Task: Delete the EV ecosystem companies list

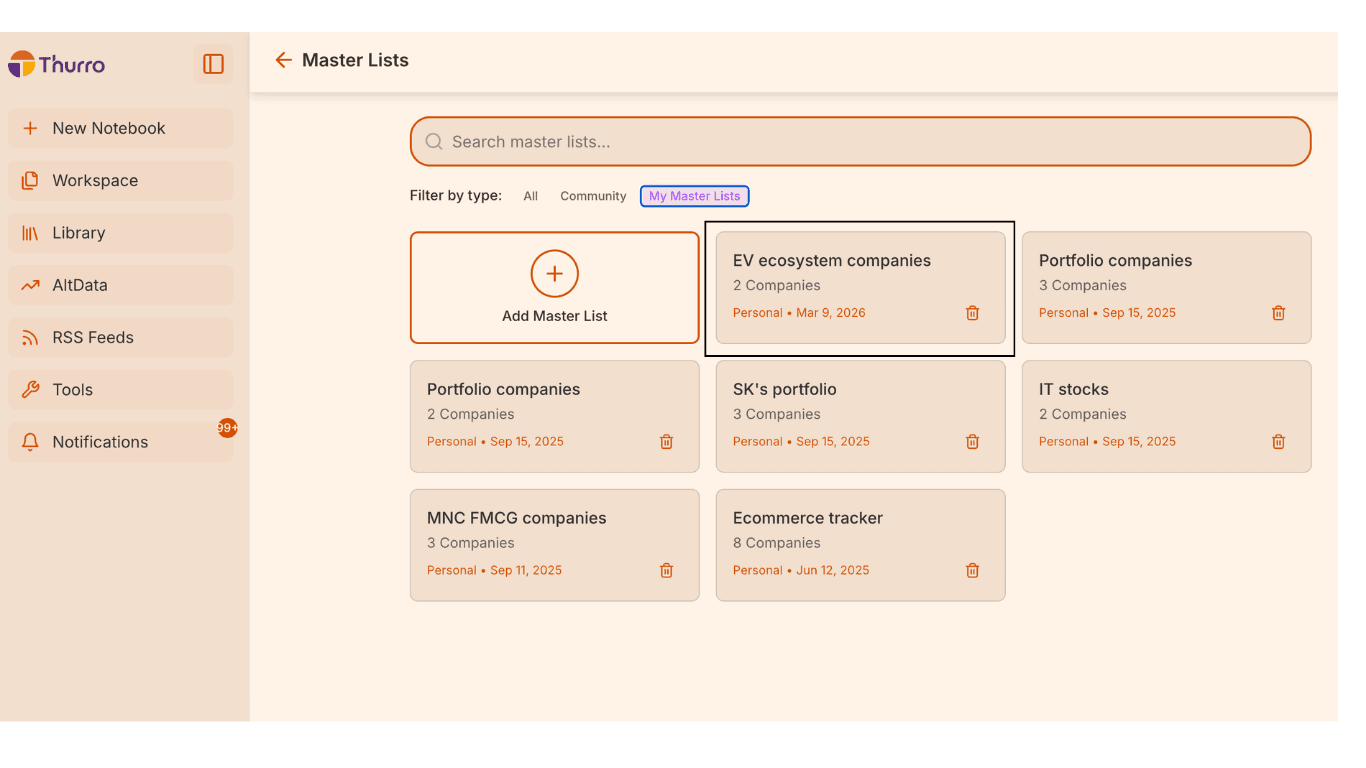Action: point(971,312)
